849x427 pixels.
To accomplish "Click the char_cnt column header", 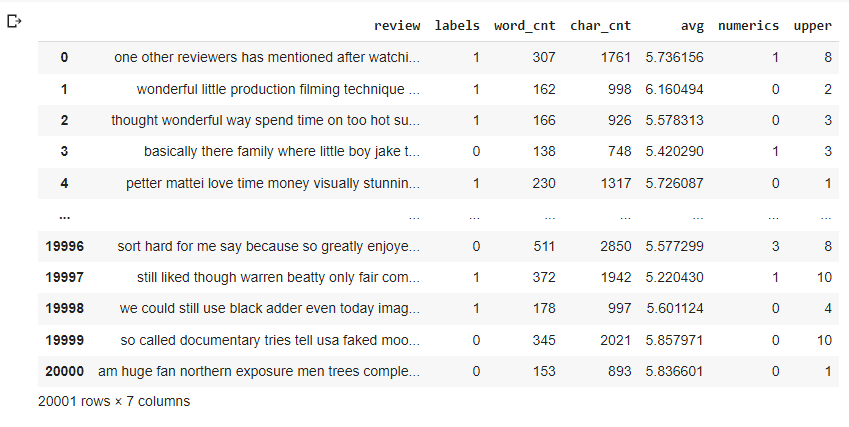I will (600, 25).
